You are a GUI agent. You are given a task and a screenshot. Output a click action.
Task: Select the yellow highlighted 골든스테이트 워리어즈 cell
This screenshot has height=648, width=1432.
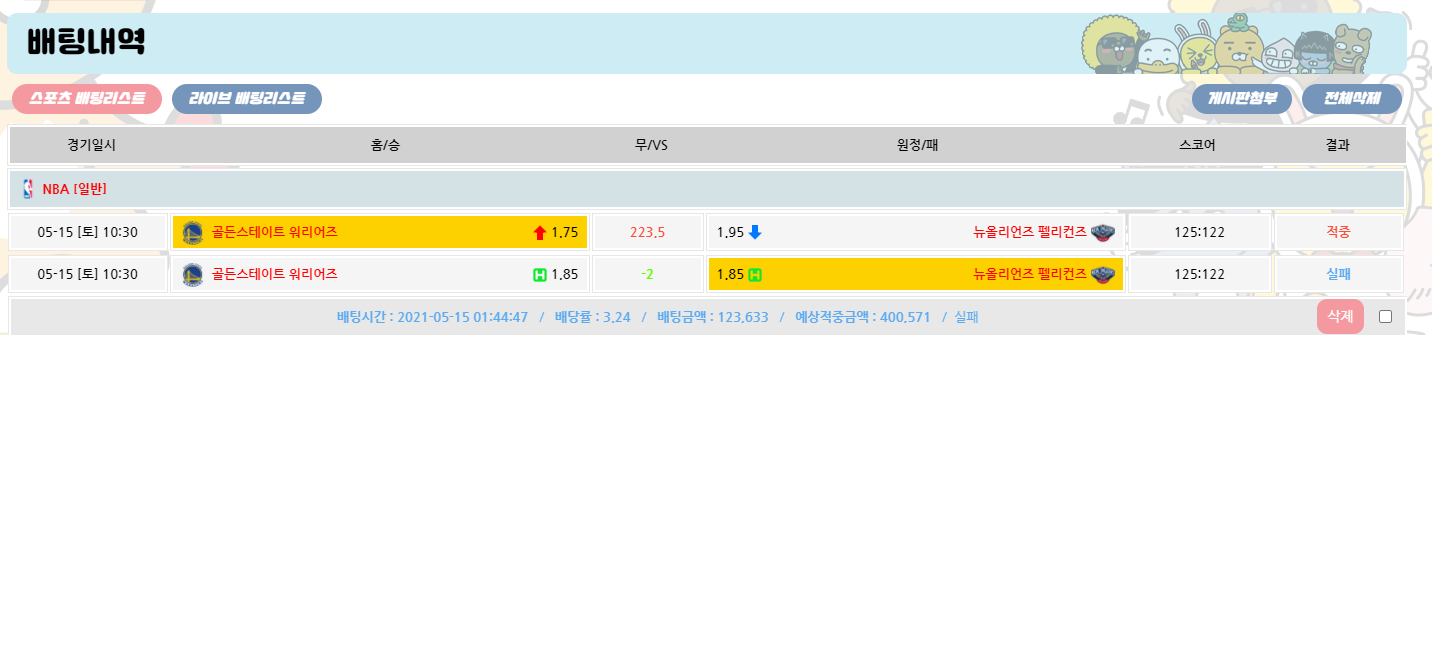click(x=380, y=232)
